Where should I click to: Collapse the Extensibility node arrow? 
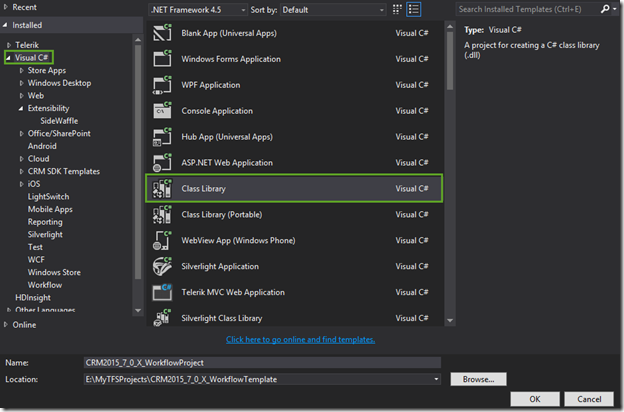(21, 108)
